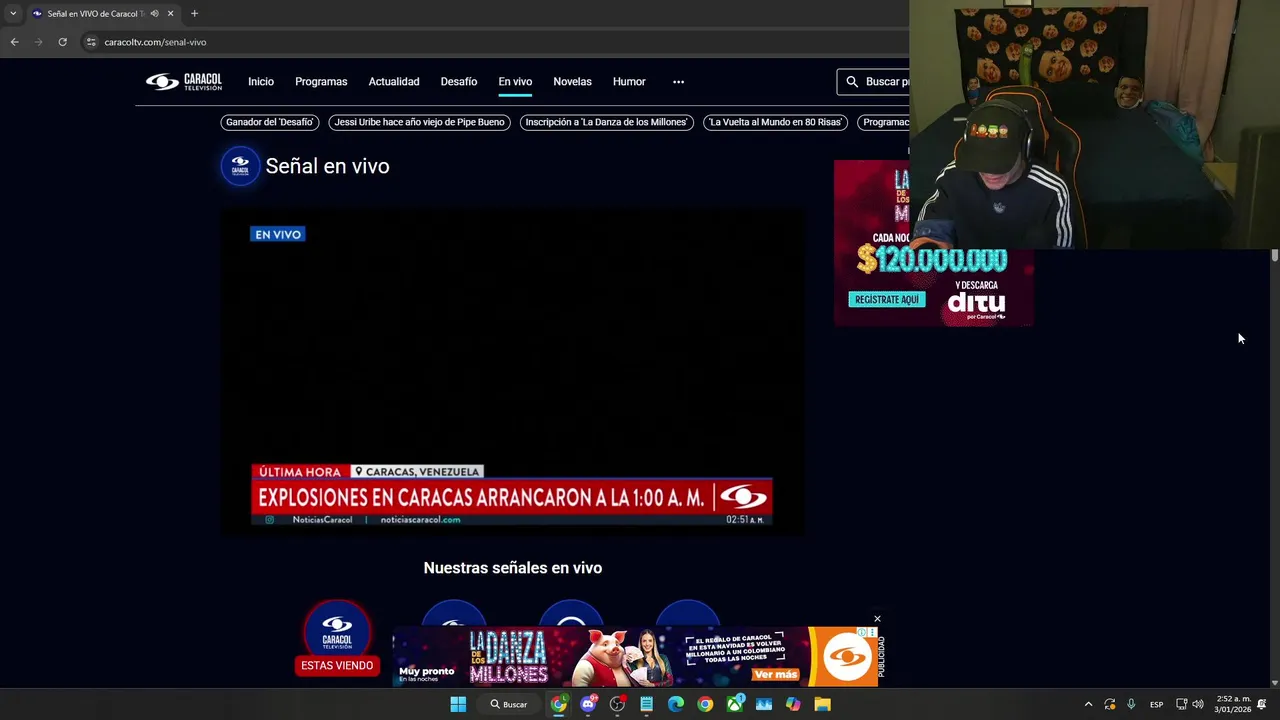Screen dimensions: 1280x720
Task: Click the Ganador del 'Desafío' tag
Action: (x=270, y=122)
